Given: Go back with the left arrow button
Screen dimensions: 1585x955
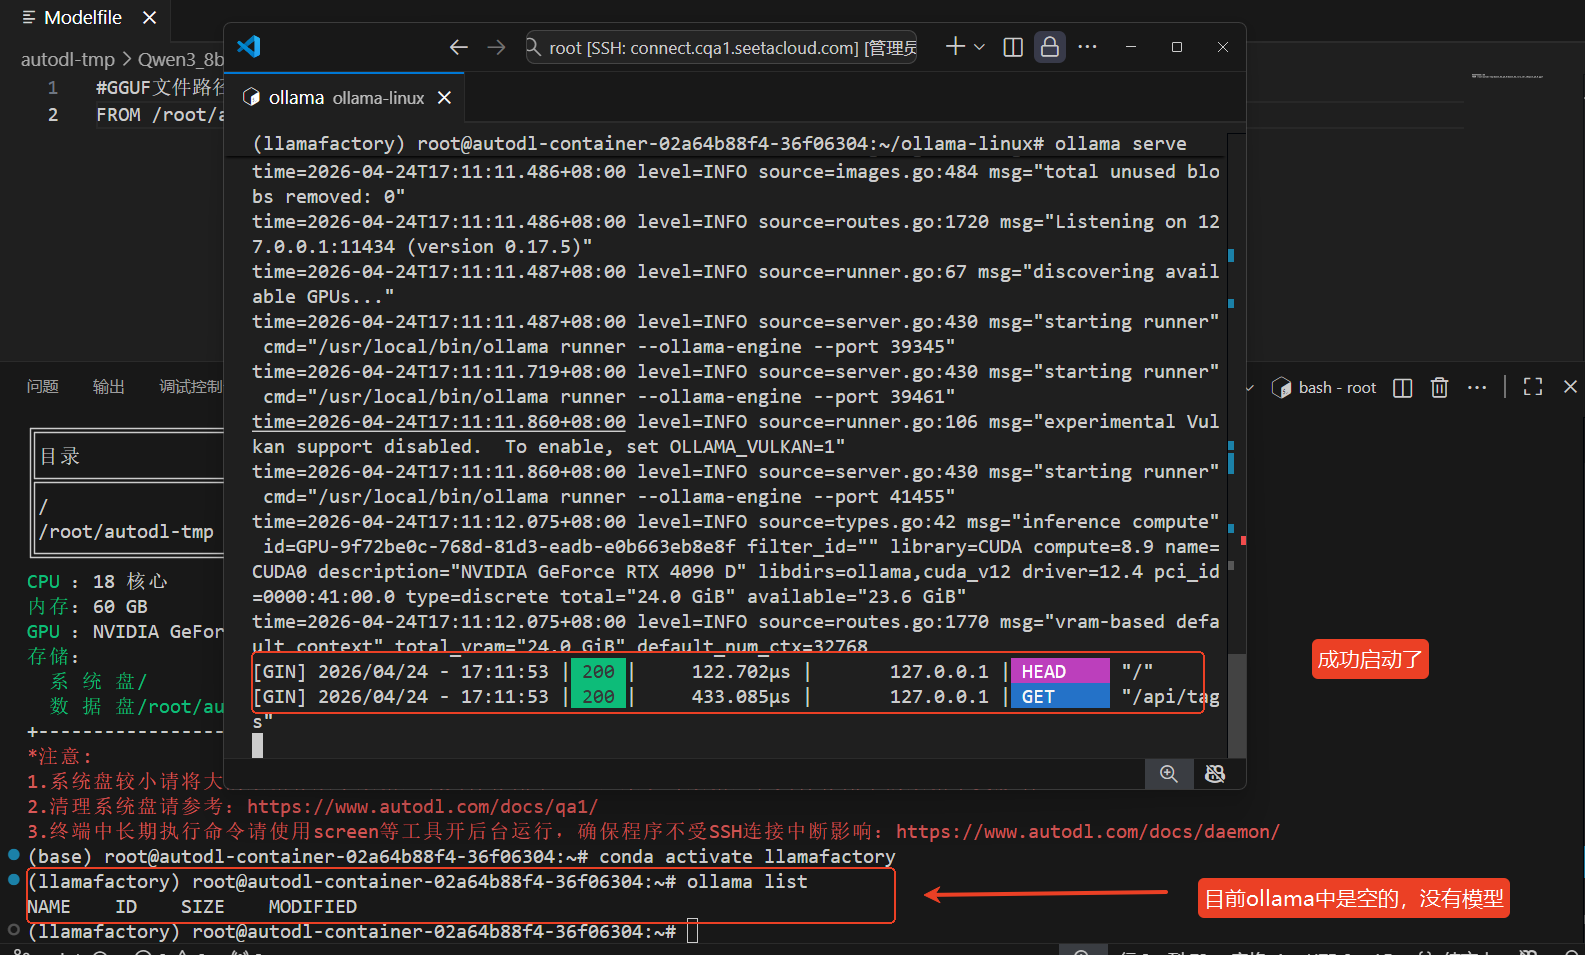Looking at the screenshot, I should 459,47.
